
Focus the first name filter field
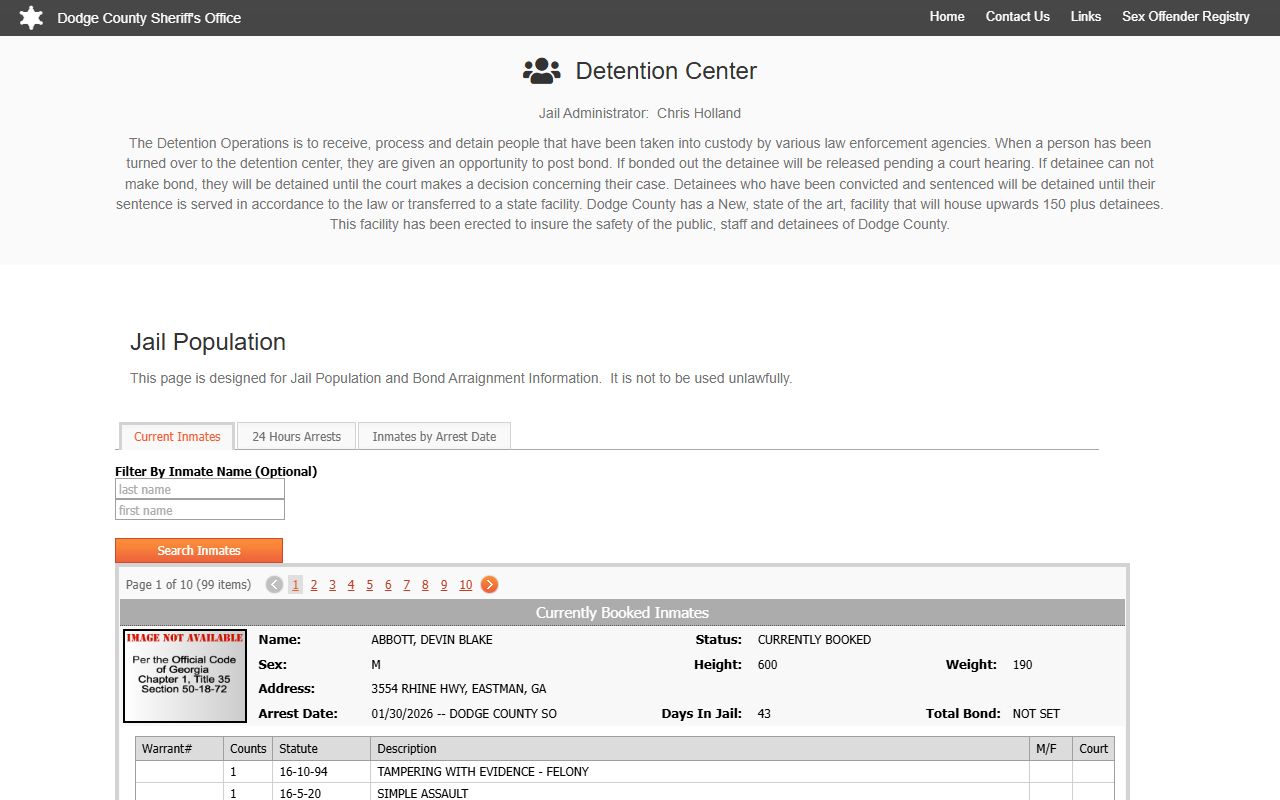tap(200, 510)
